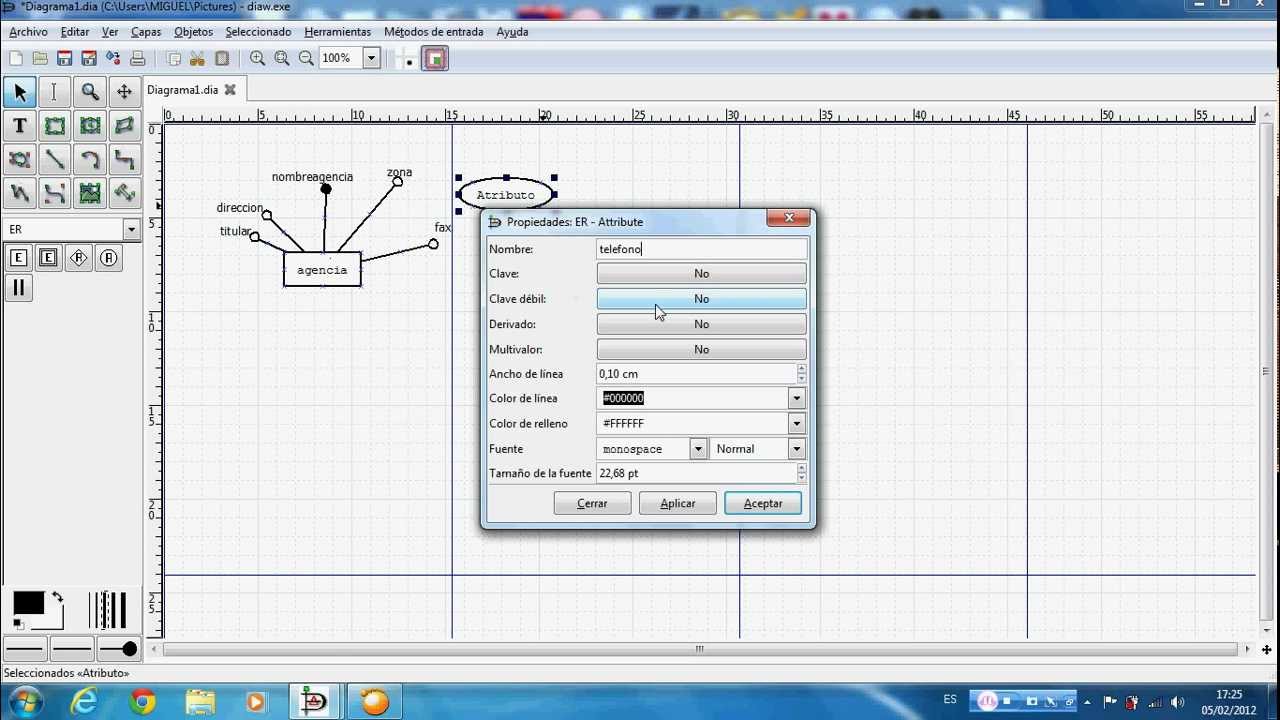
Task: Click the Aceptar button
Action: pos(763,503)
